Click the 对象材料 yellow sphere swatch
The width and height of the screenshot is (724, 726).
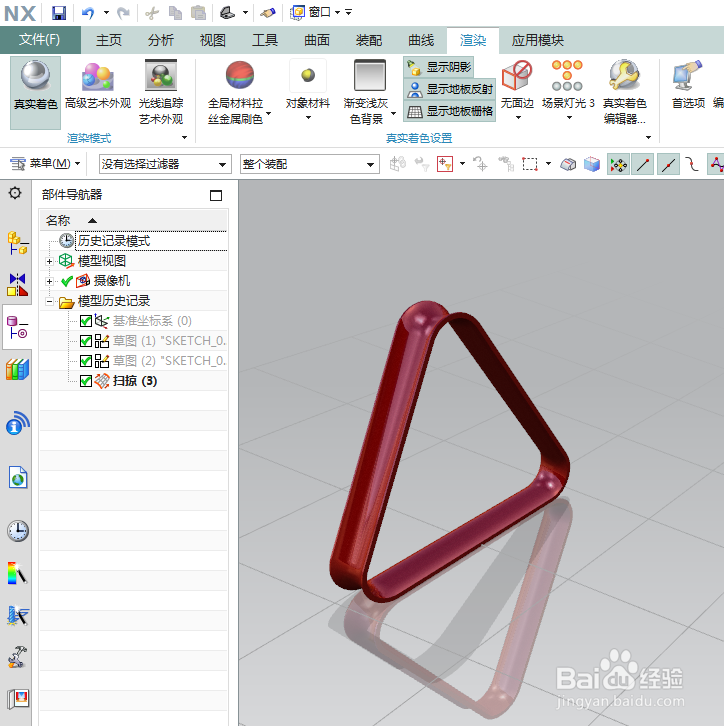tap(308, 75)
